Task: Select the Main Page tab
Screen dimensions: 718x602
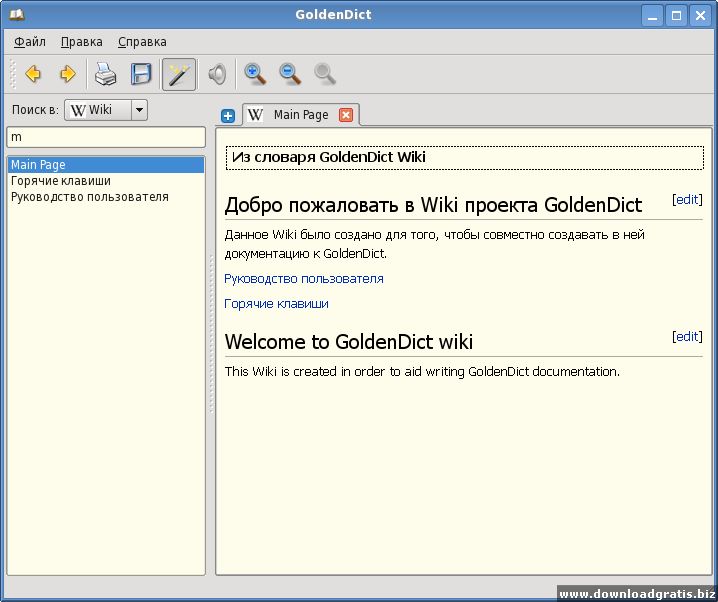Action: 301,114
